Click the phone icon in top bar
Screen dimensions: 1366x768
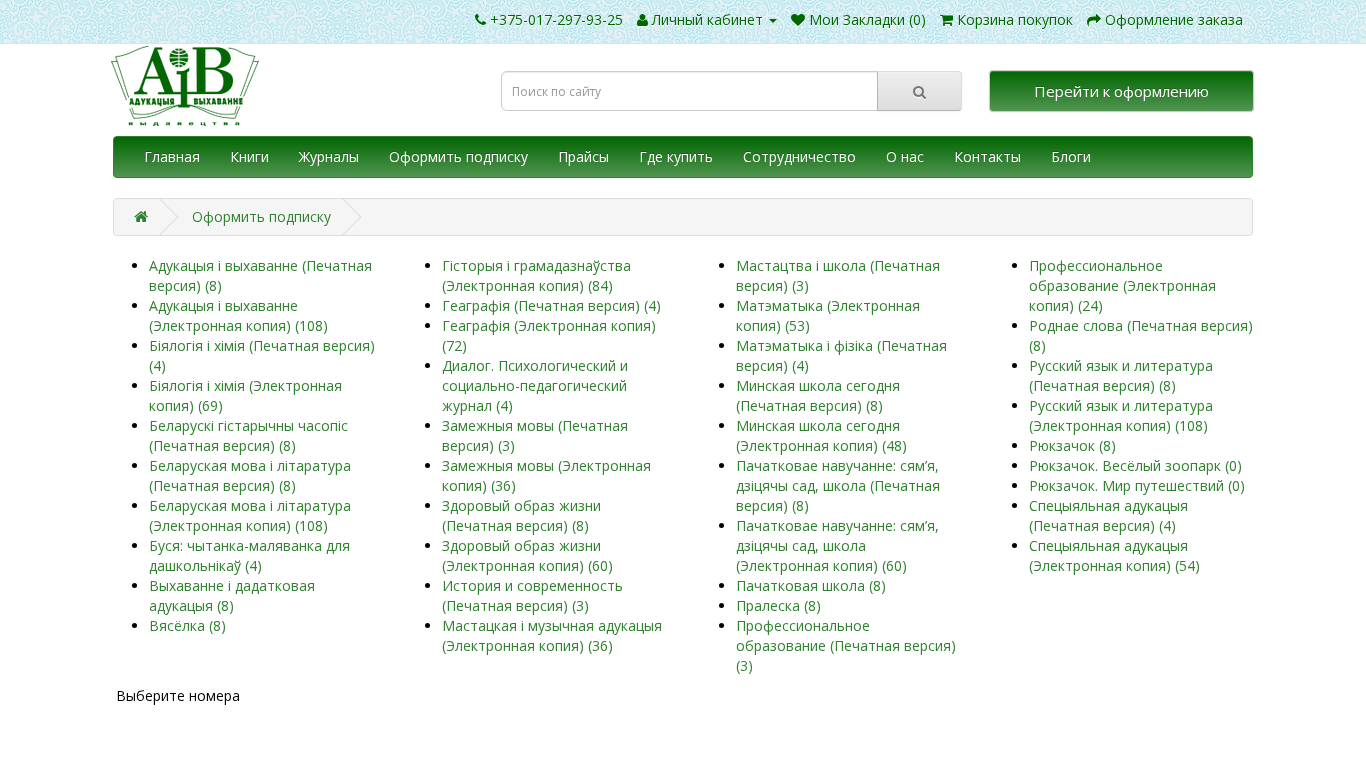pyautogui.click(x=480, y=20)
